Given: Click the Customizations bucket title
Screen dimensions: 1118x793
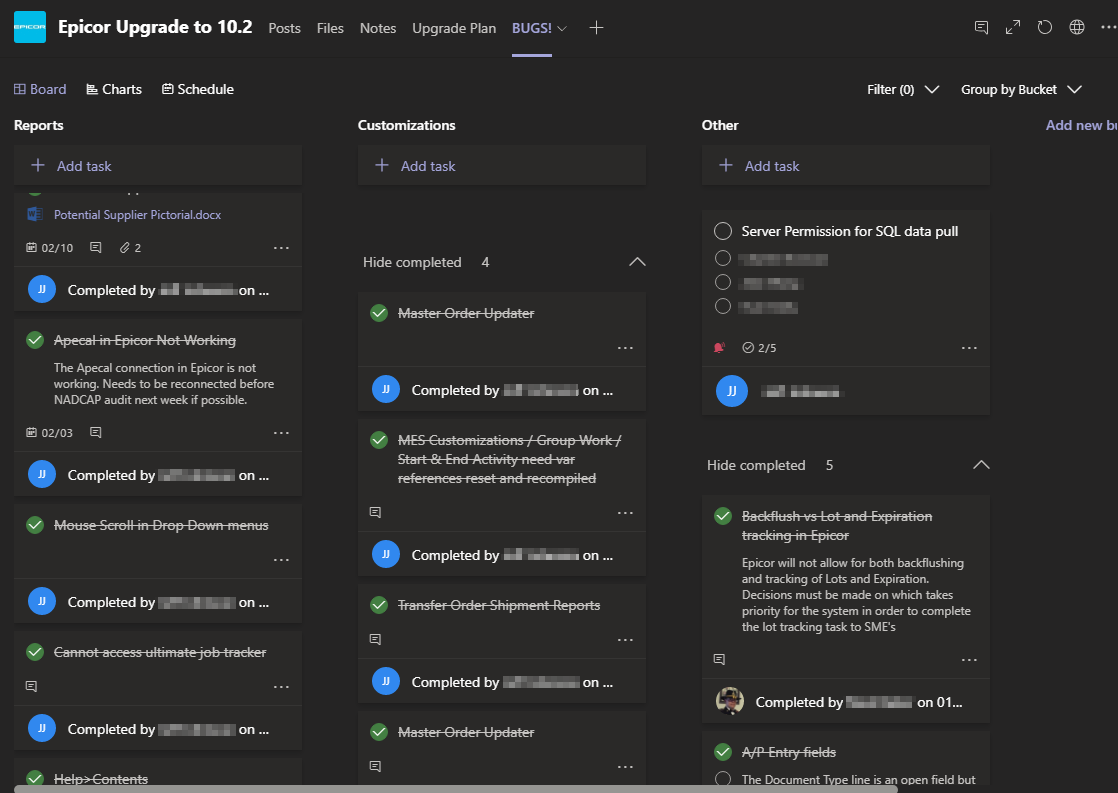Looking at the screenshot, I should [406, 125].
